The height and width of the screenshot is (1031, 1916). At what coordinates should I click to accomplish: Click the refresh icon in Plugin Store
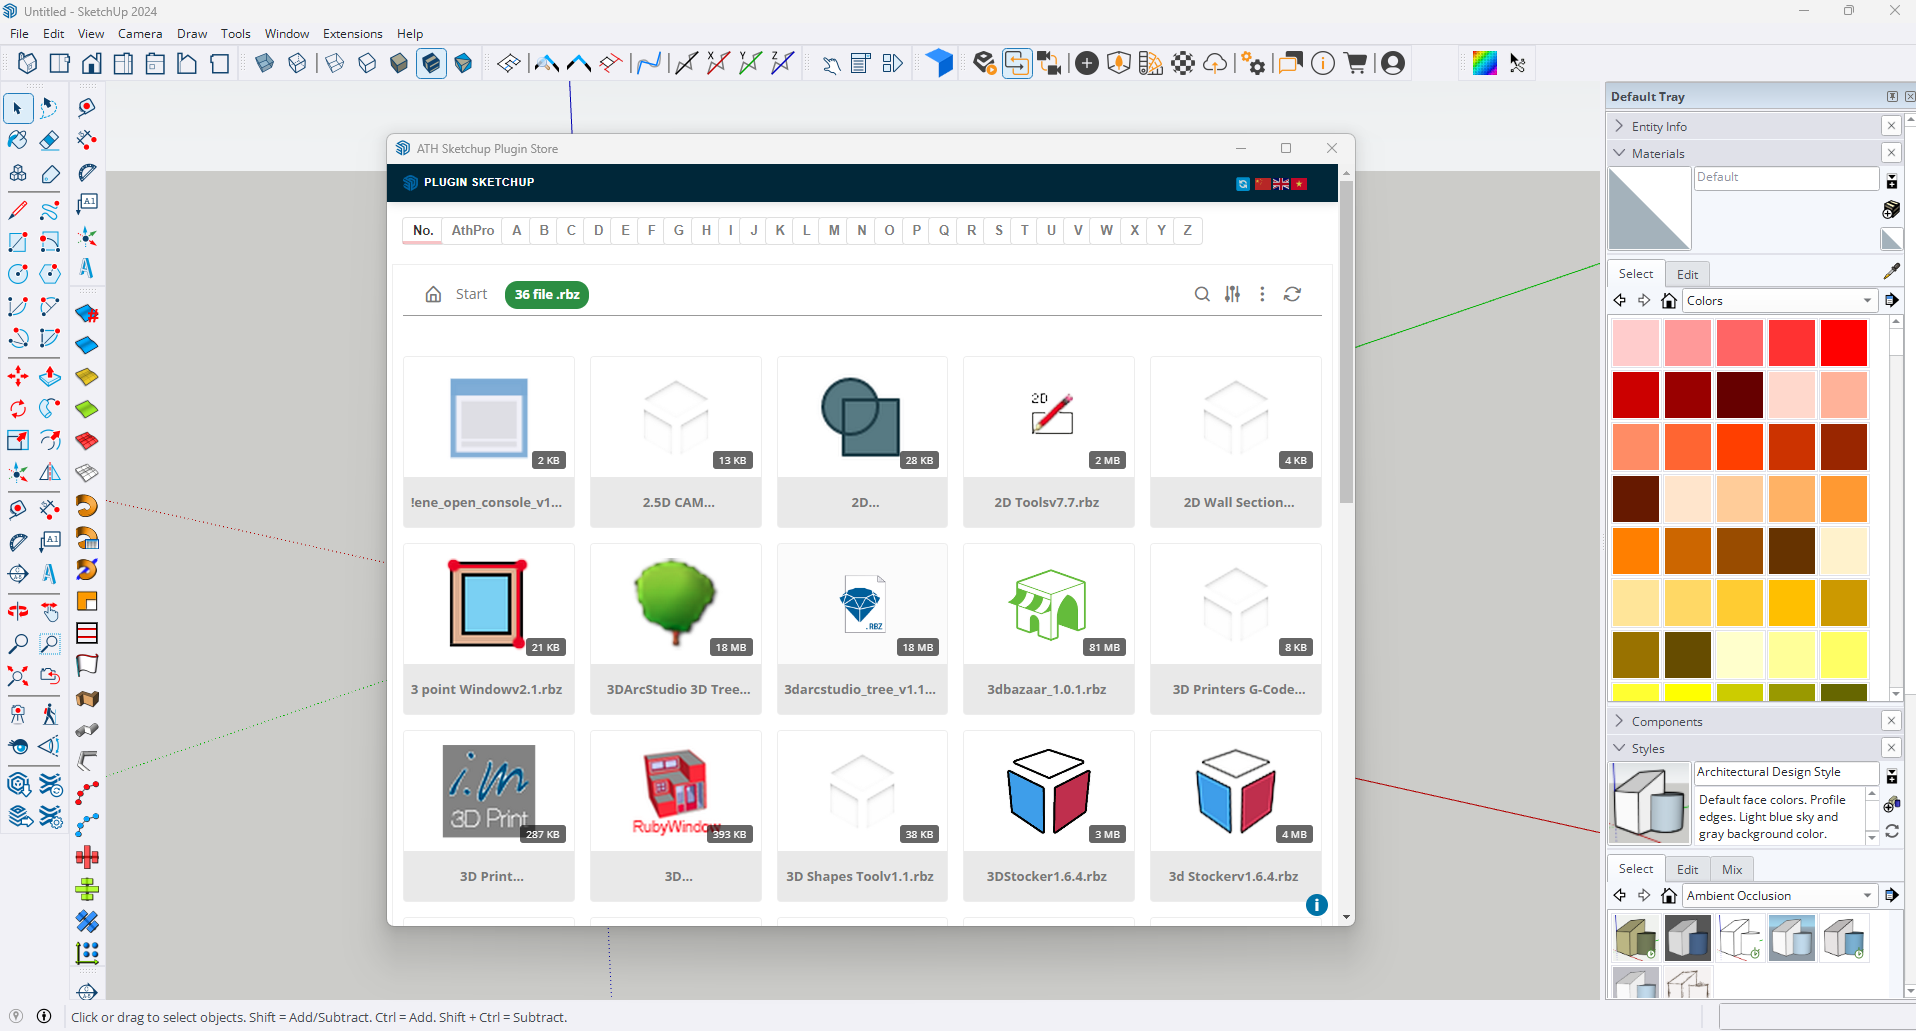click(x=1292, y=294)
